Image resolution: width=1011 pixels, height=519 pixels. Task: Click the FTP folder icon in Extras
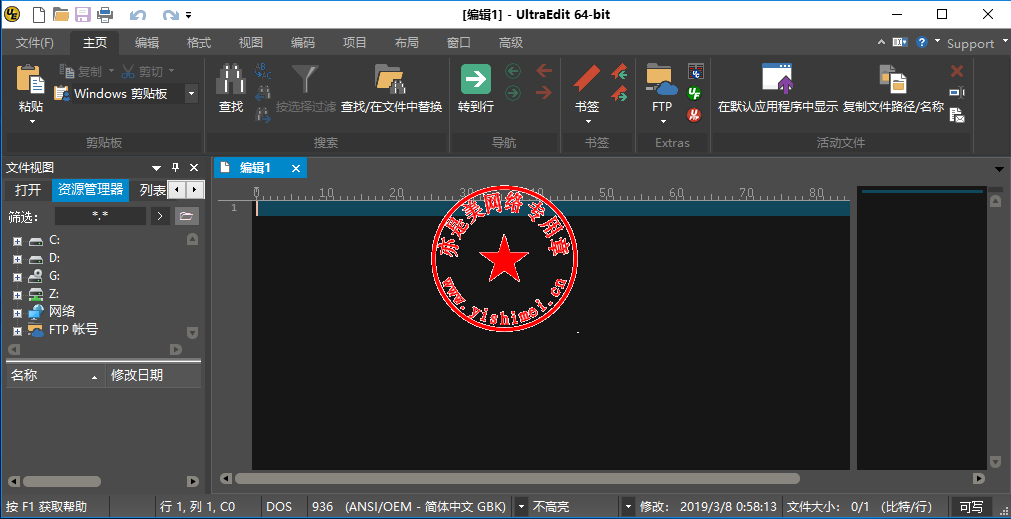(661, 78)
